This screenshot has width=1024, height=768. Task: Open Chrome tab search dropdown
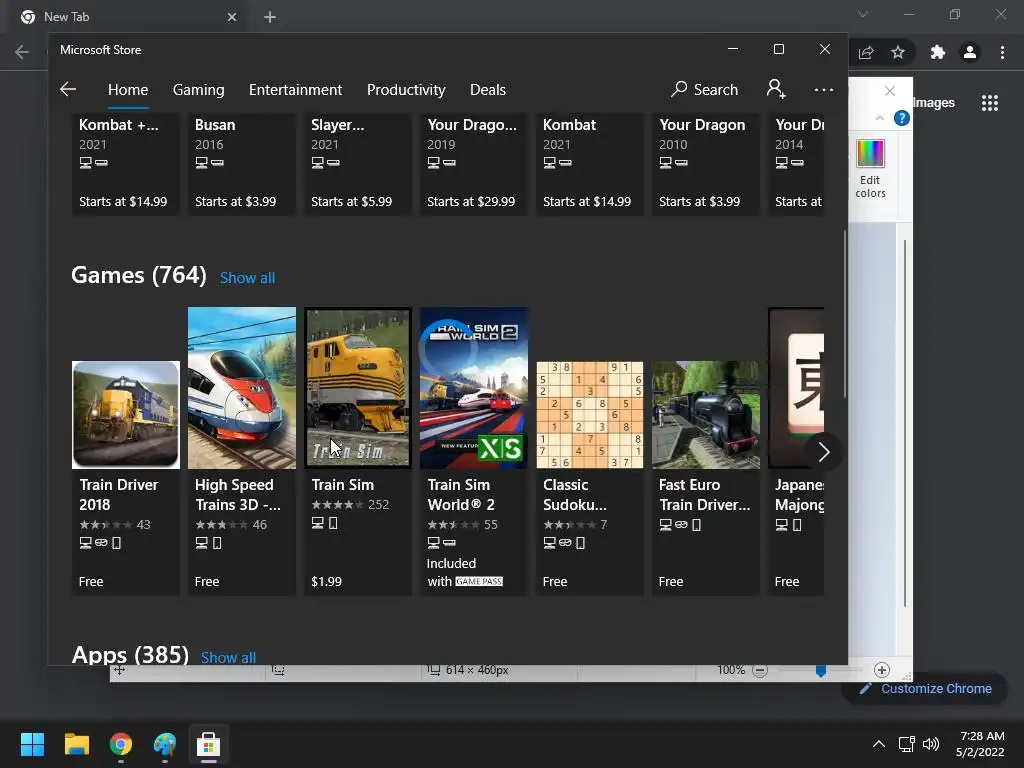tap(863, 14)
